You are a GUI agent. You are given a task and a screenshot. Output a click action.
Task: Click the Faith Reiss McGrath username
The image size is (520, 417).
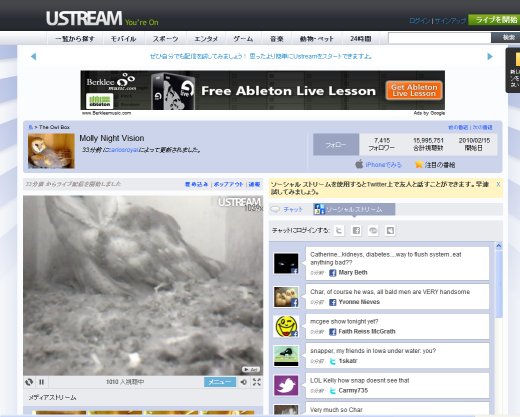point(367,331)
